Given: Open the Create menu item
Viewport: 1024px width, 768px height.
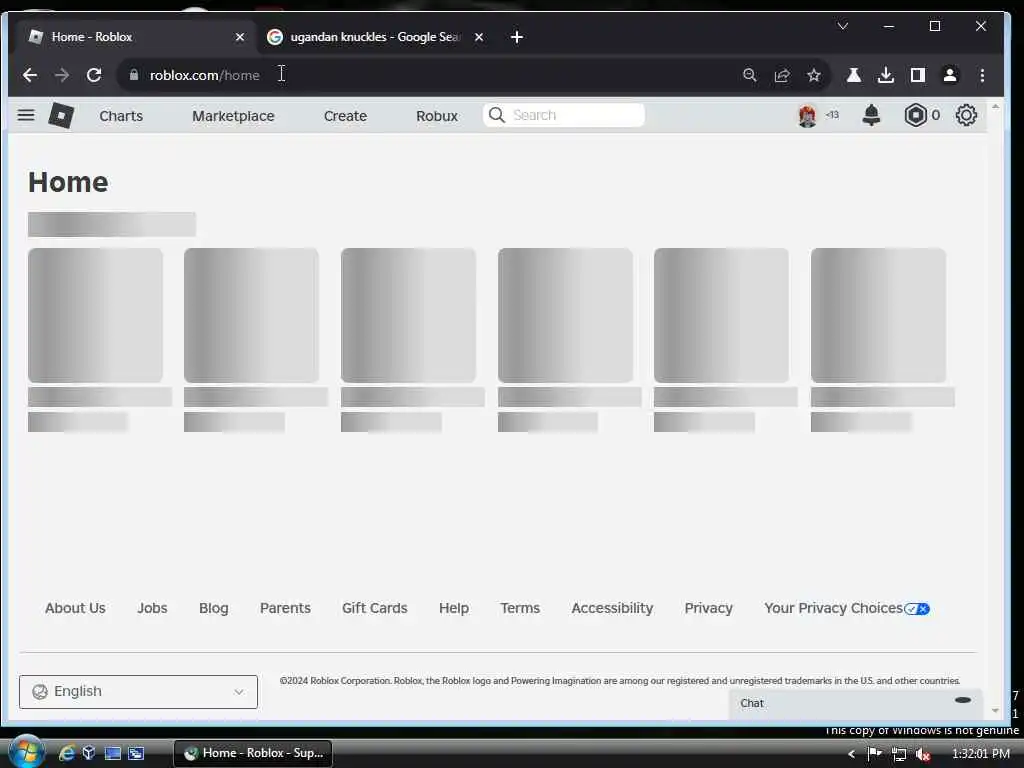Looking at the screenshot, I should pyautogui.click(x=345, y=116).
